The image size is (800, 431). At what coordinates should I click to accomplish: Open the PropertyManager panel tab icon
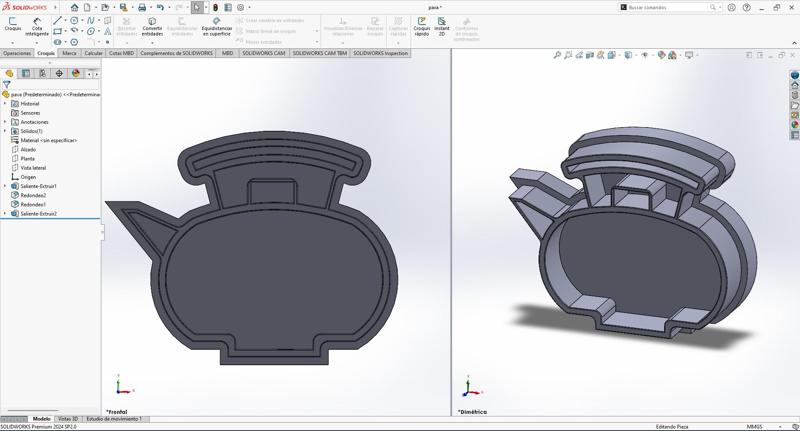point(26,73)
